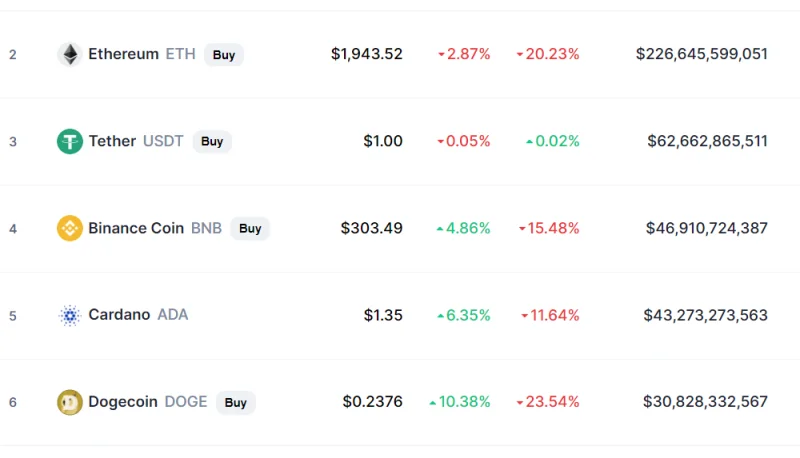Click the Buy button for Dogecoin DOGE
The height and width of the screenshot is (458, 800).
[236, 402]
